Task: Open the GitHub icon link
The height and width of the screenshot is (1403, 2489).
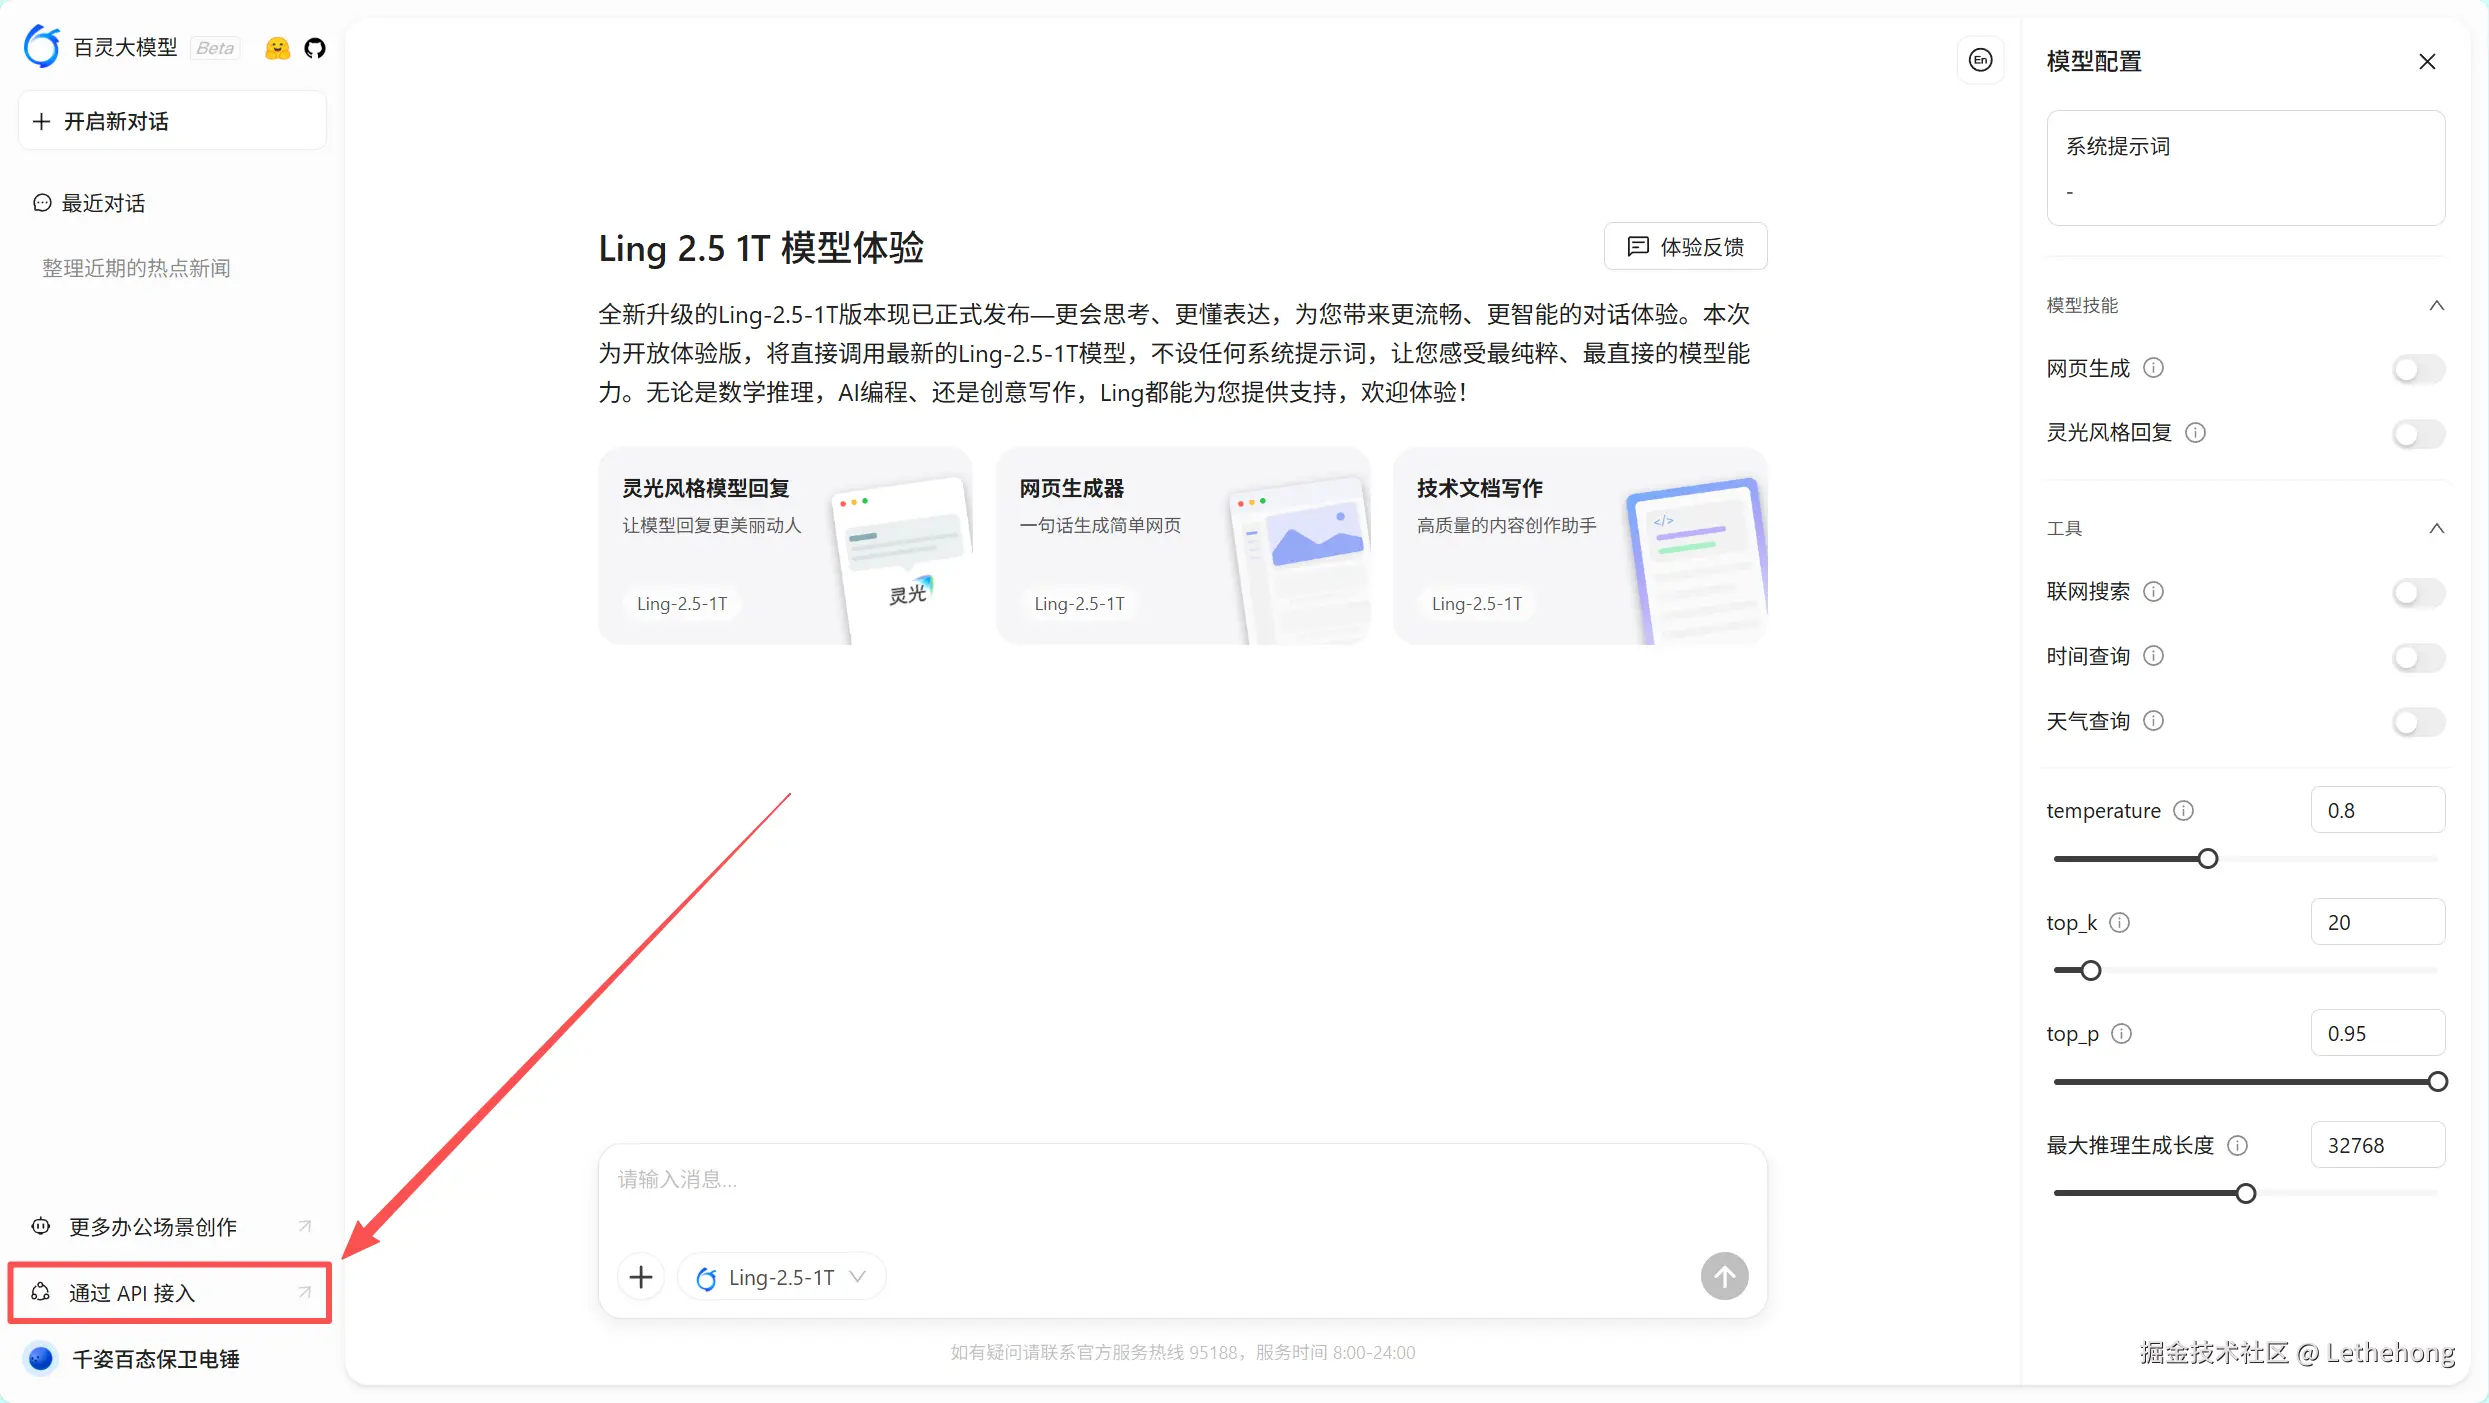Action: coord(315,48)
